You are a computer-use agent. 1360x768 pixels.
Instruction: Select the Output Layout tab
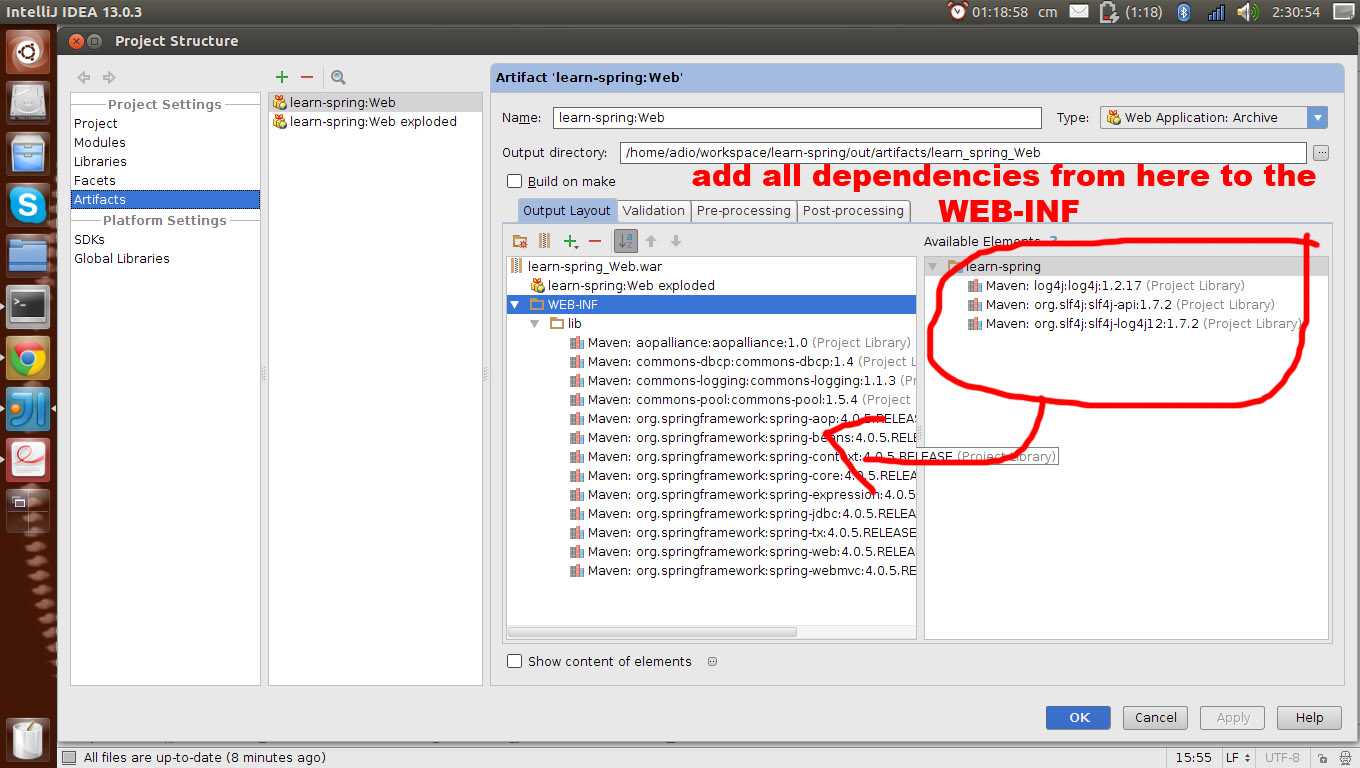pos(566,210)
